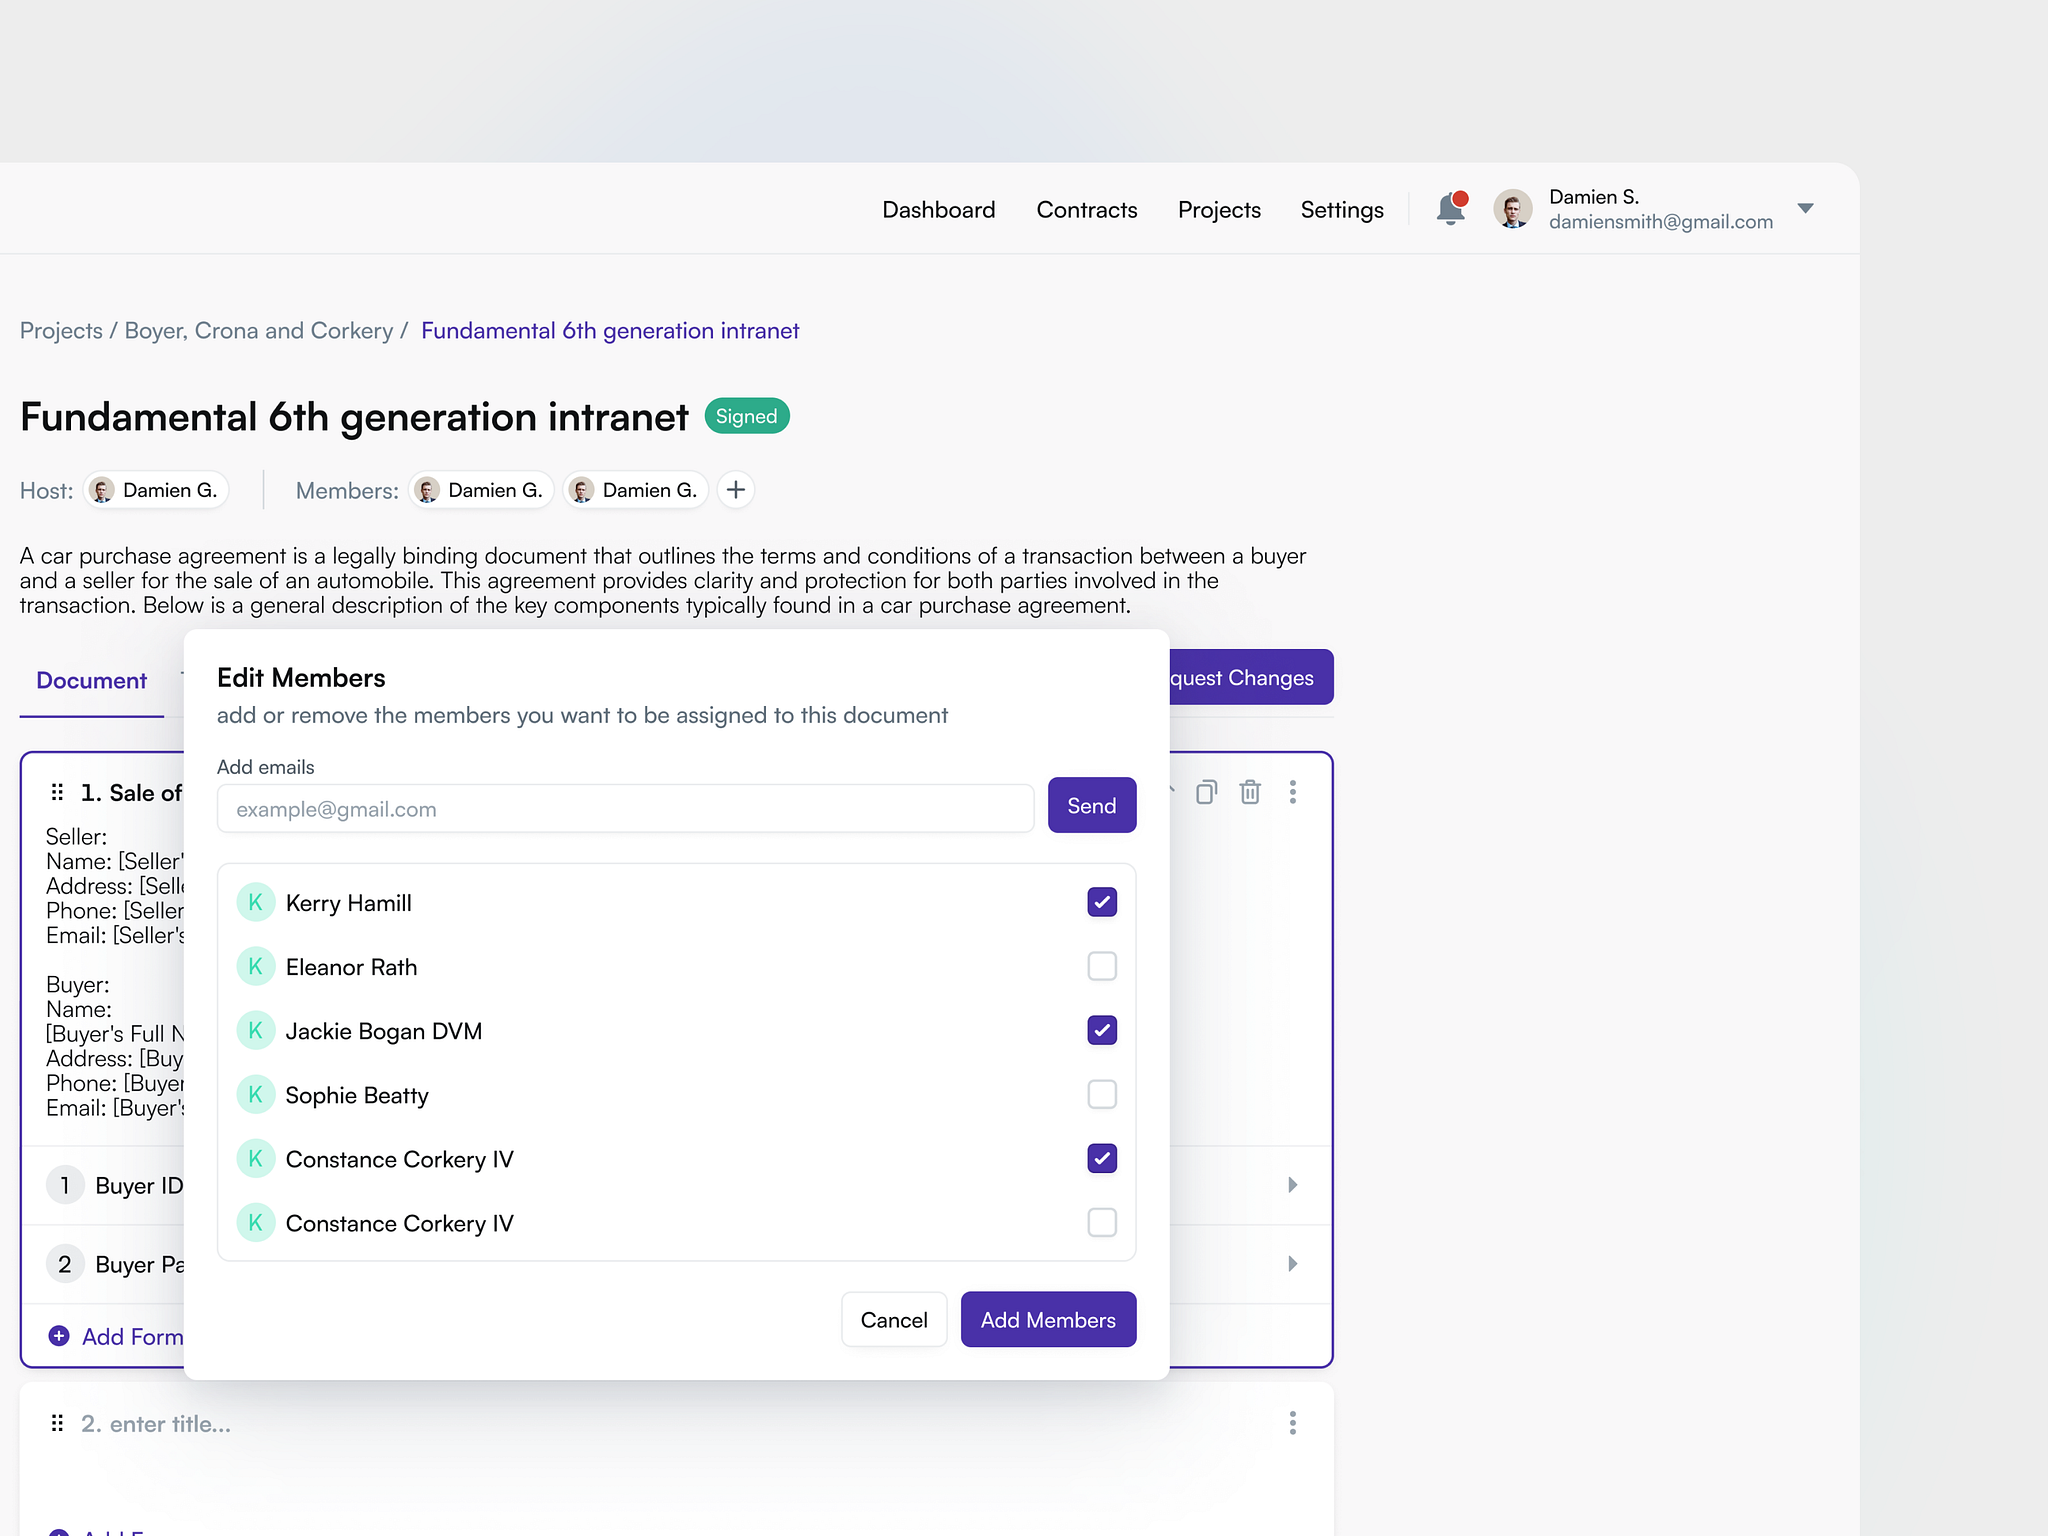This screenshot has width=2048, height=1536.
Task: Click the trash icon to delete the section
Action: [x=1250, y=791]
